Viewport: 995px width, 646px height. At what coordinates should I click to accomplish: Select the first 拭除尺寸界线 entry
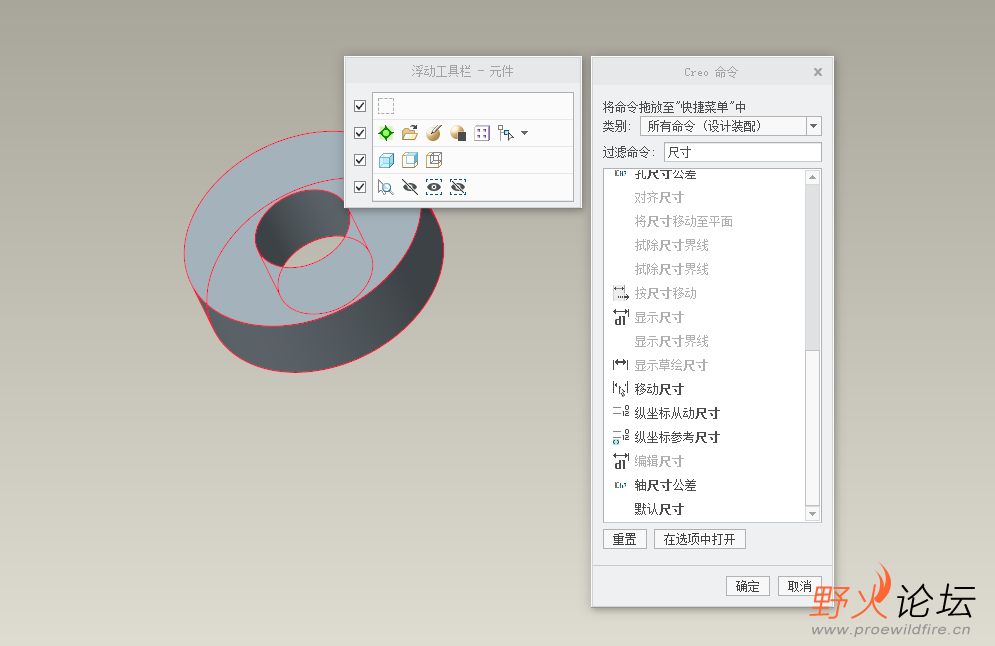[x=671, y=246]
